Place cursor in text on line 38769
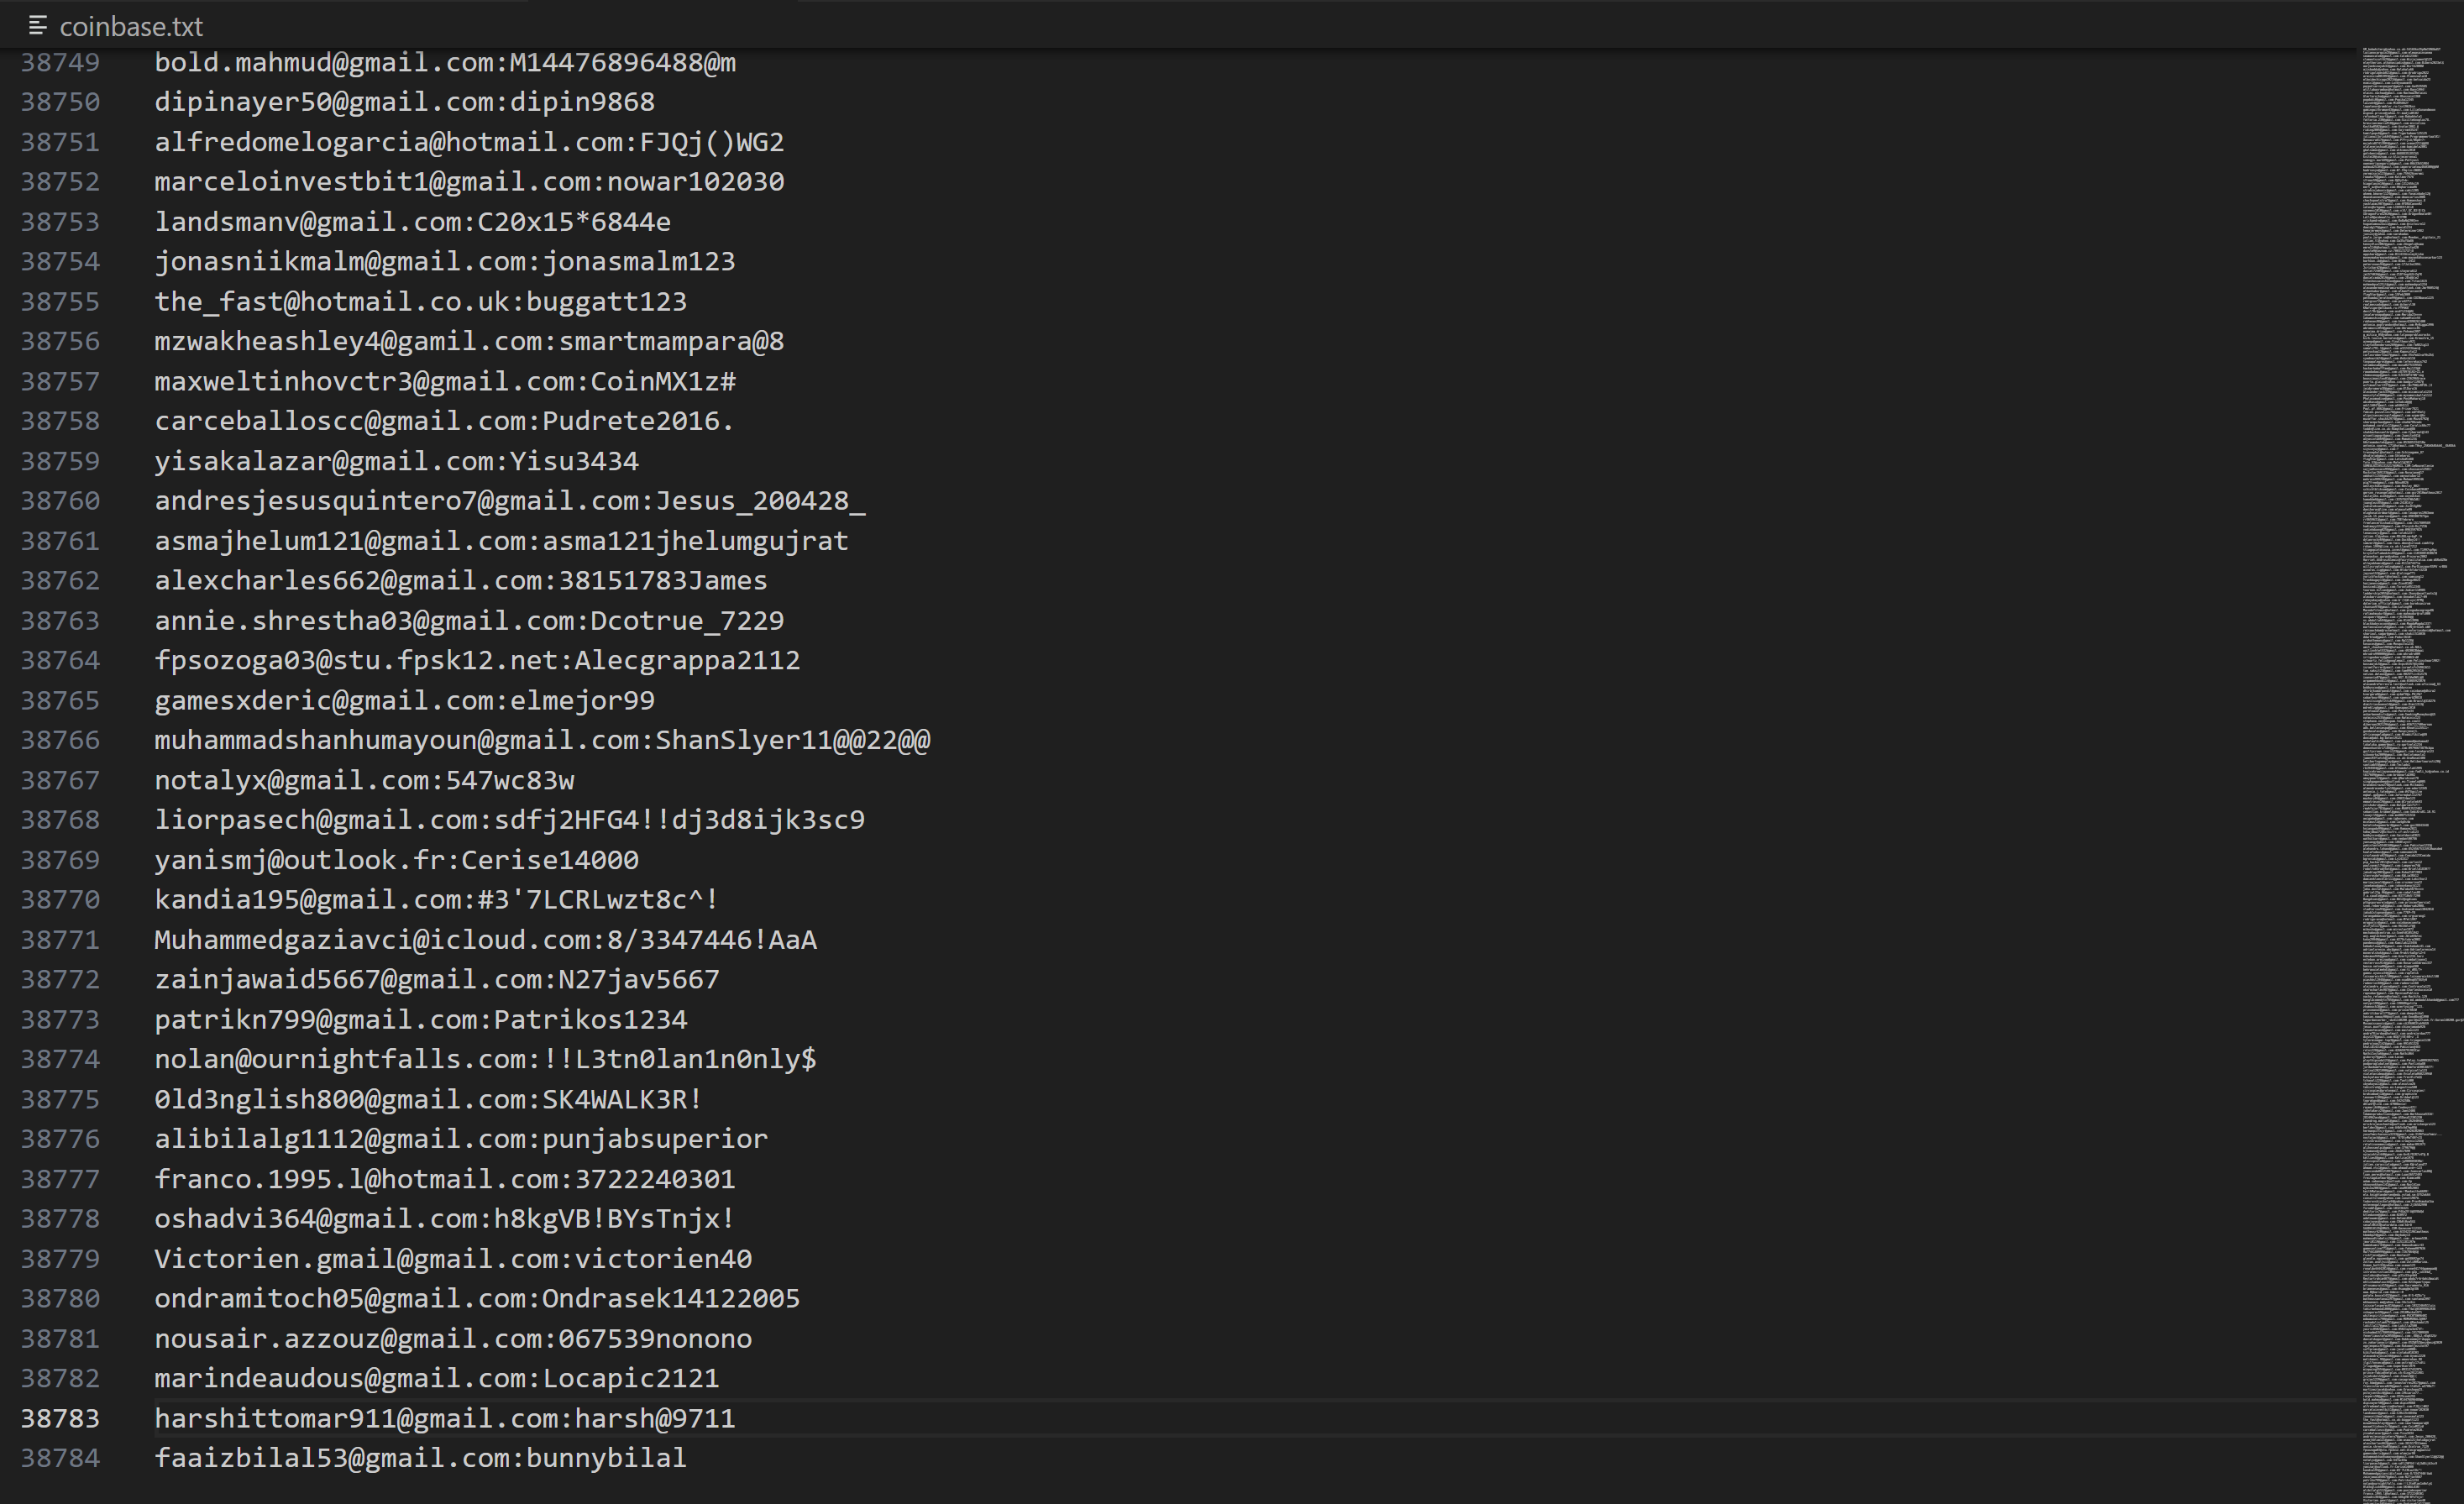2464x1504 pixels. tap(396, 859)
